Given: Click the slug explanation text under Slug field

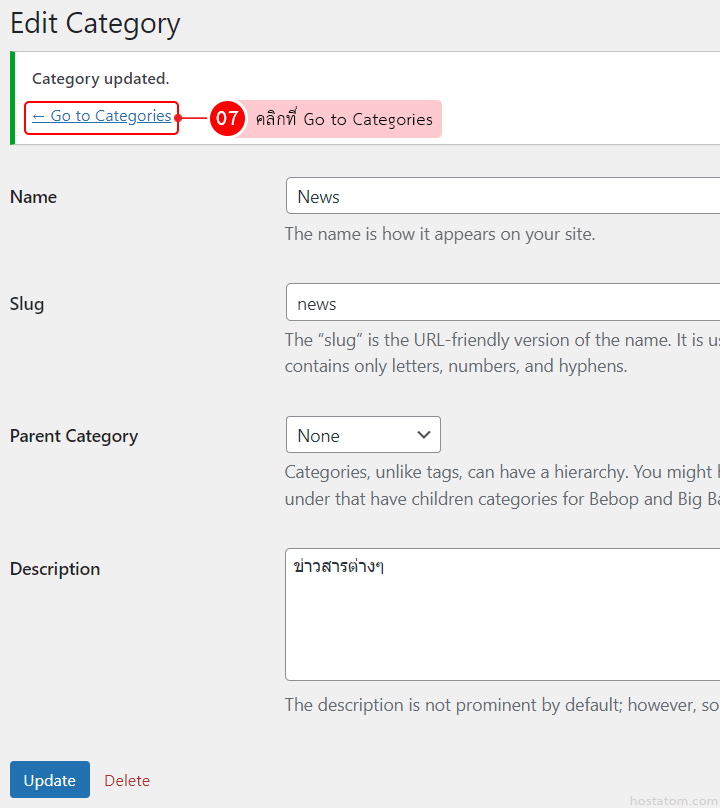Looking at the screenshot, I should pos(500,353).
